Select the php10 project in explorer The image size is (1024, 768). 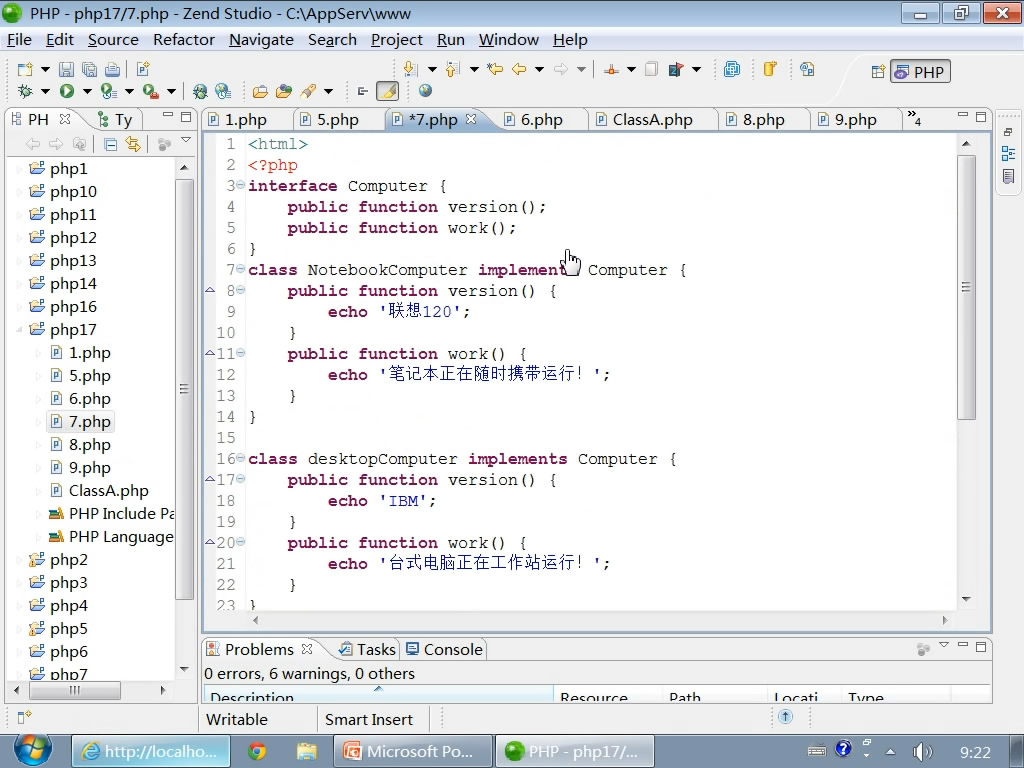(x=72, y=191)
